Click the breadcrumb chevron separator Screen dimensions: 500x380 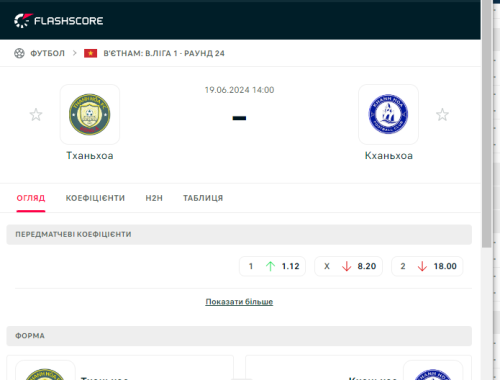click(75, 53)
